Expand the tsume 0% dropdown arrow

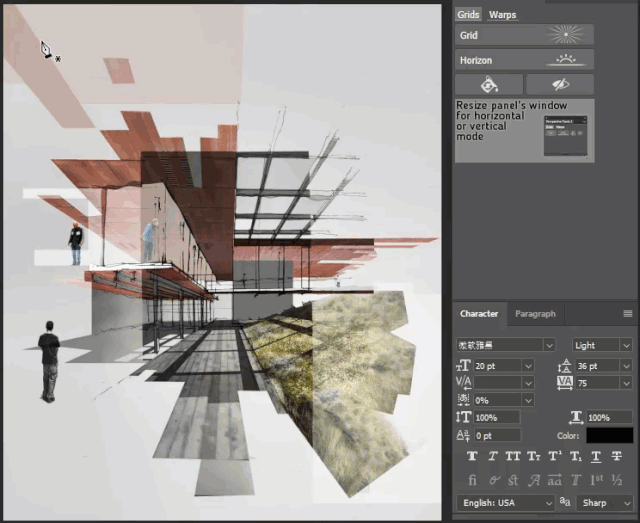click(x=529, y=401)
